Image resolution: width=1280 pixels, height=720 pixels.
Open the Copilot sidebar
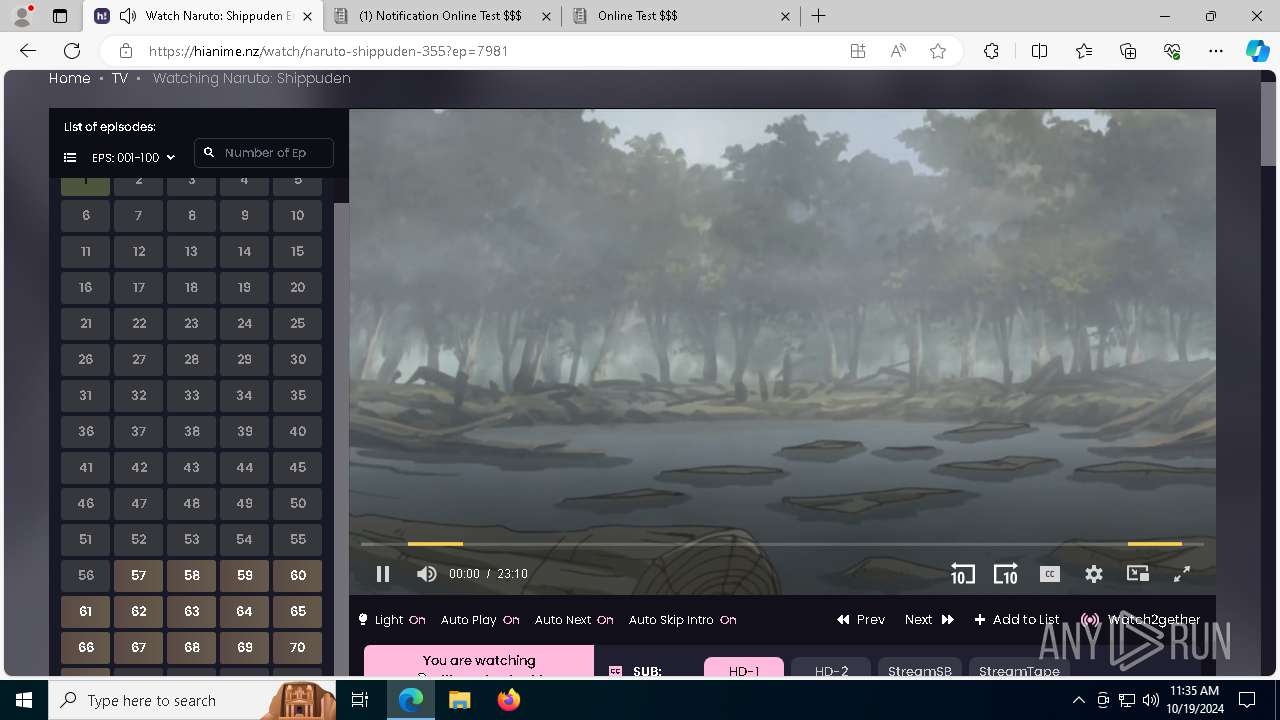click(x=1257, y=51)
